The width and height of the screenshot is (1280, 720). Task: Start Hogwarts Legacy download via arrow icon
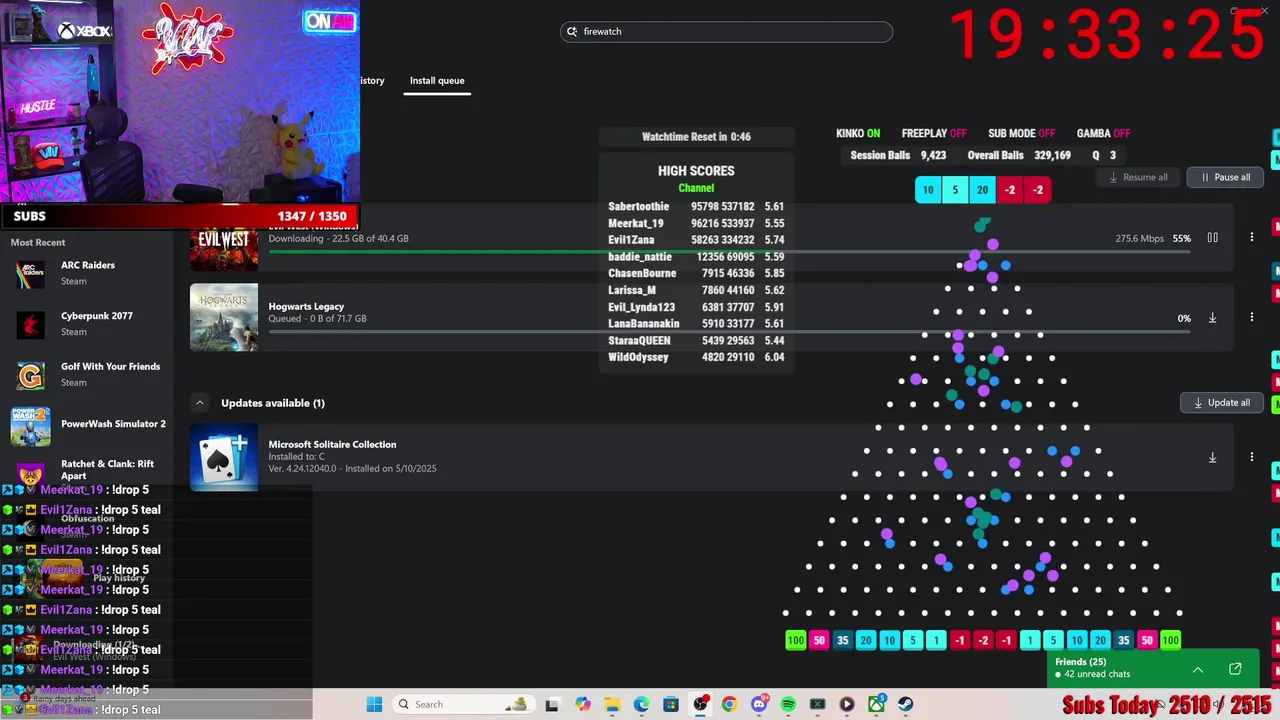pyautogui.click(x=1212, y=318)
